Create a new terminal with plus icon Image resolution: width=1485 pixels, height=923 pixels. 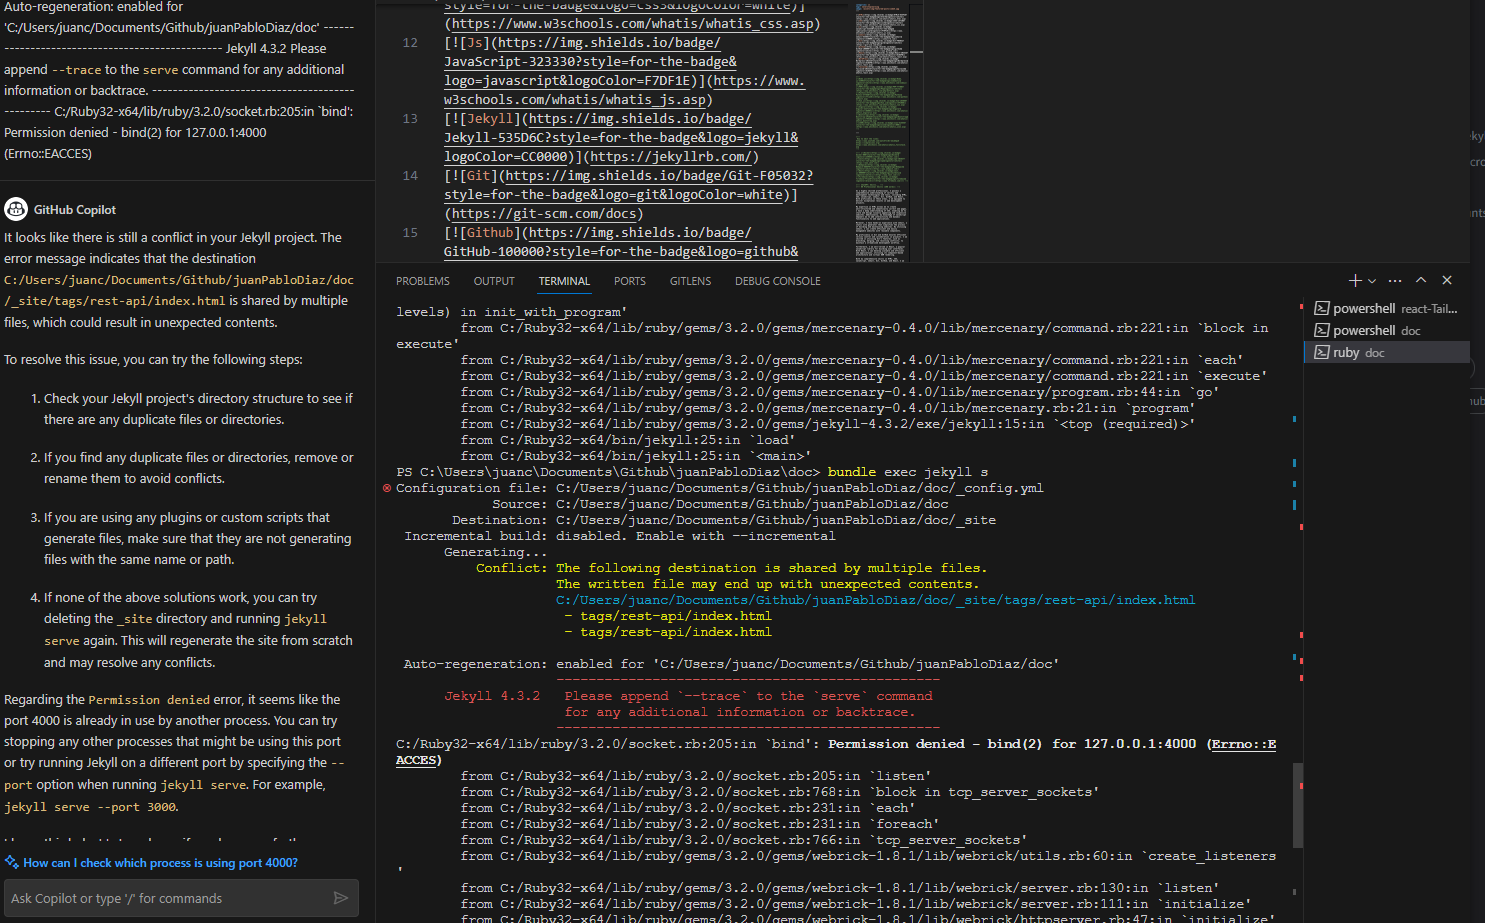(1355, 281)
